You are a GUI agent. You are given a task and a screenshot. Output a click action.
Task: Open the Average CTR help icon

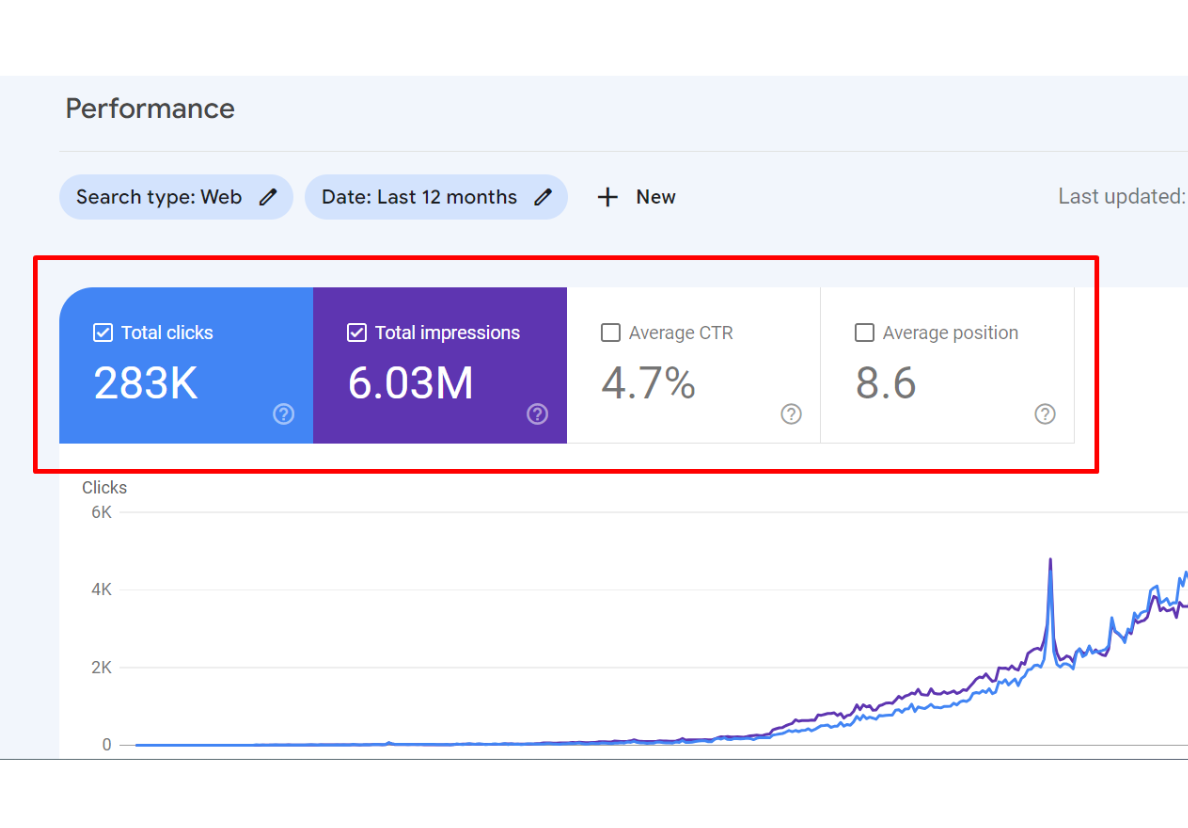pyautogui.click(x=791, y=414)
